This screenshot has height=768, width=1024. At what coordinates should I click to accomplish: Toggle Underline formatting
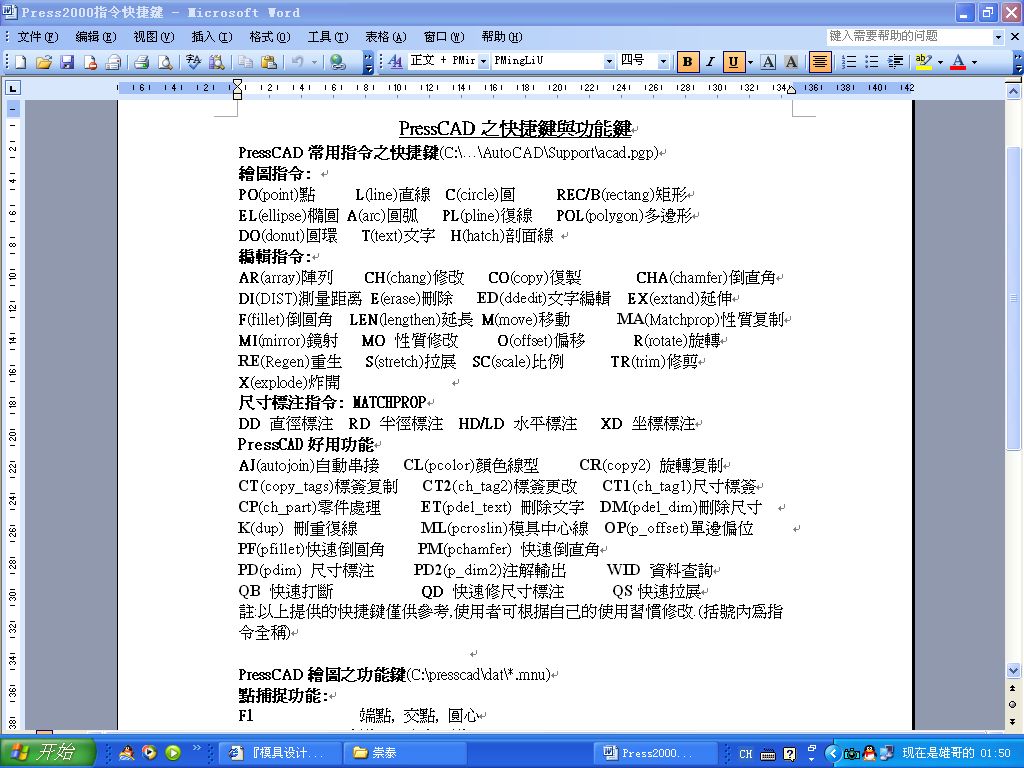[733, 61]
